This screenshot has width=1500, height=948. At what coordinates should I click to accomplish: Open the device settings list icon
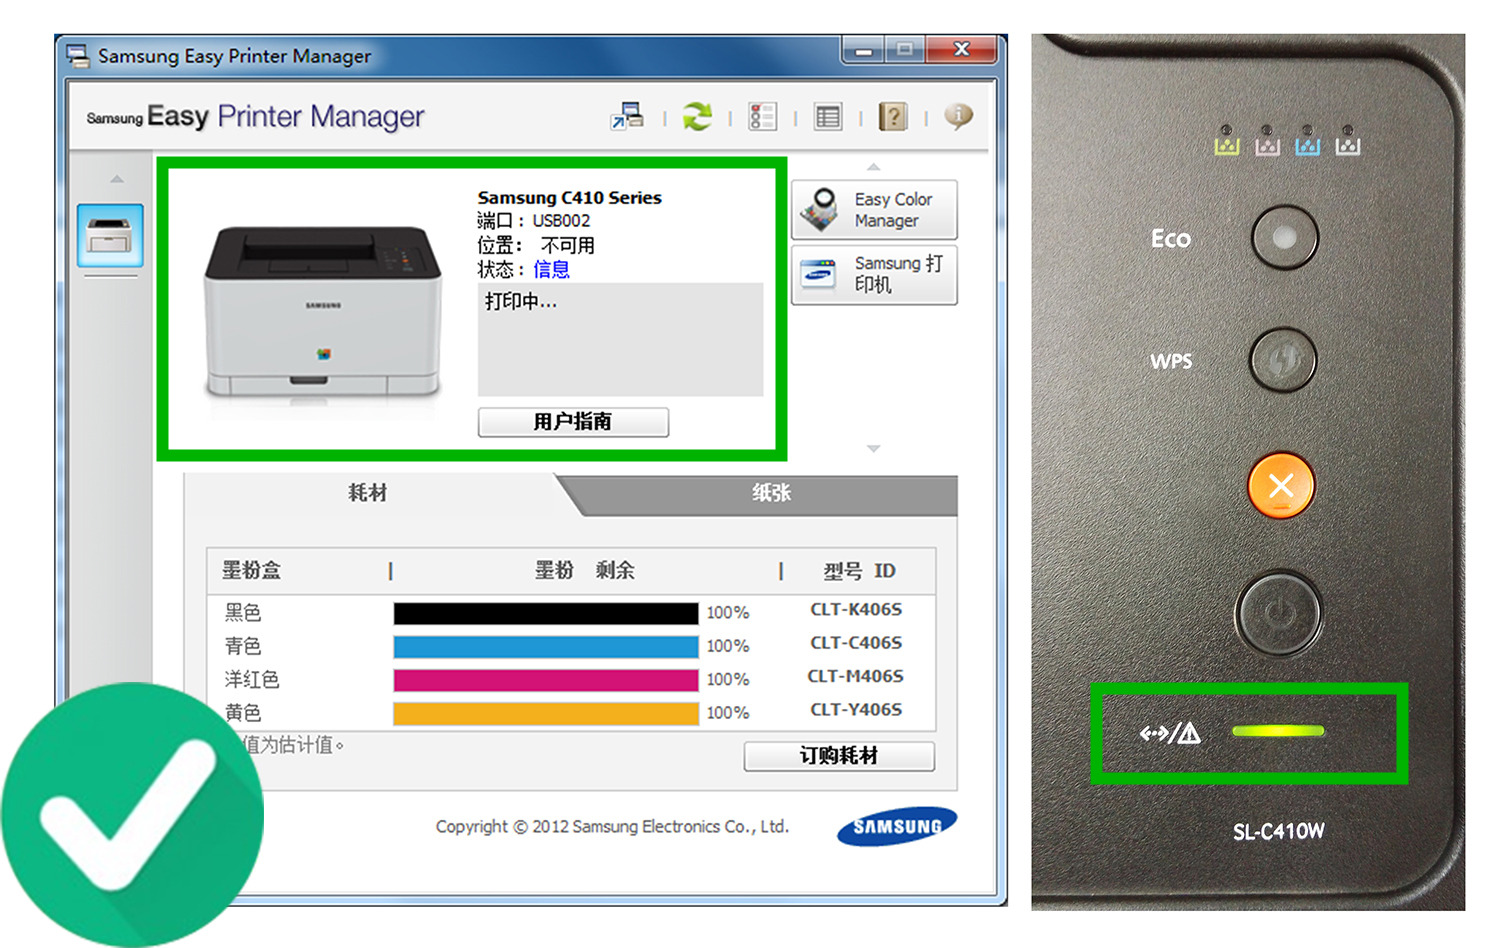click(763, 116)
